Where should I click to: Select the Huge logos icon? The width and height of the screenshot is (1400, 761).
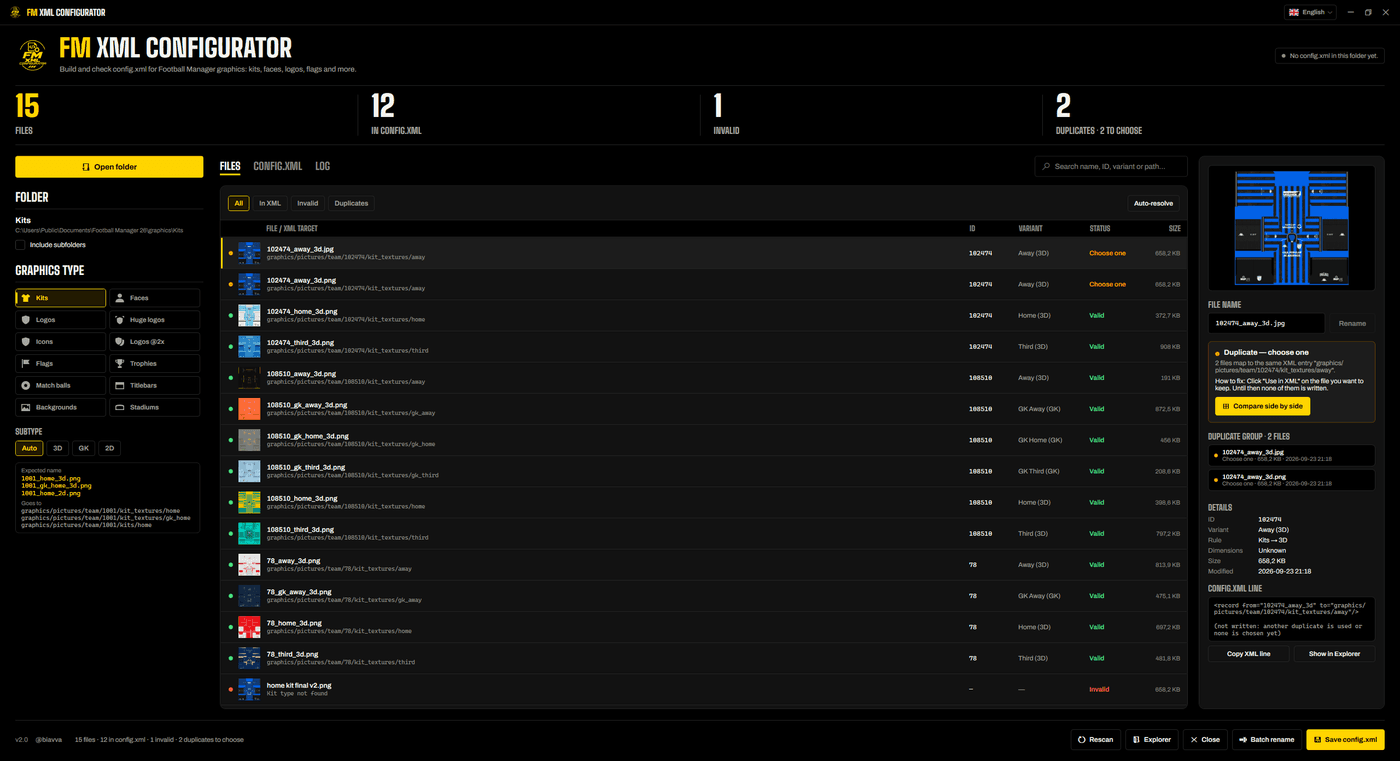click(119, 320)
